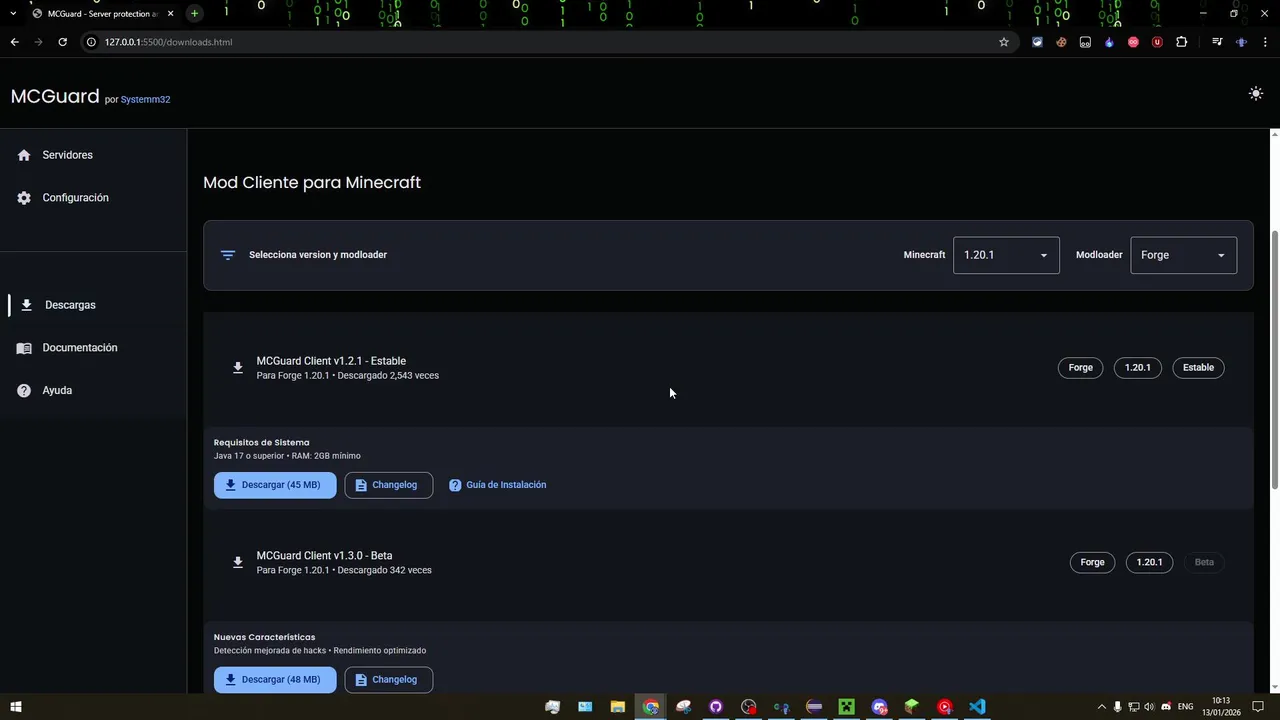Open the cookie extension icon
Image resolution: width=1280 pixels, height=720 pixels.
[1061, 42]
